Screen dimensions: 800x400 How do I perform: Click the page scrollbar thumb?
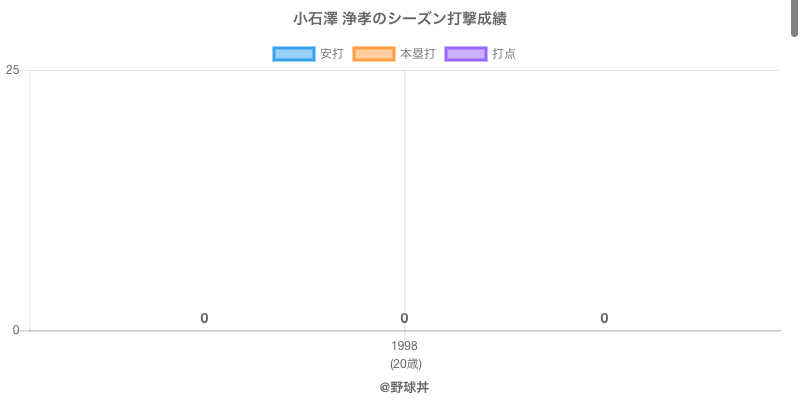[795, 18]
